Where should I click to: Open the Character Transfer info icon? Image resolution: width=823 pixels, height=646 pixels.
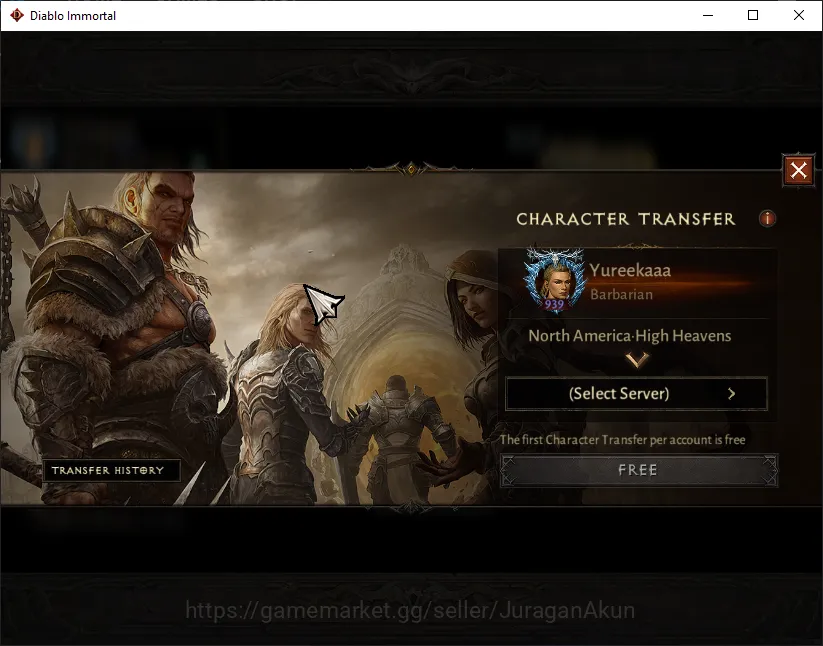point(767,218)
